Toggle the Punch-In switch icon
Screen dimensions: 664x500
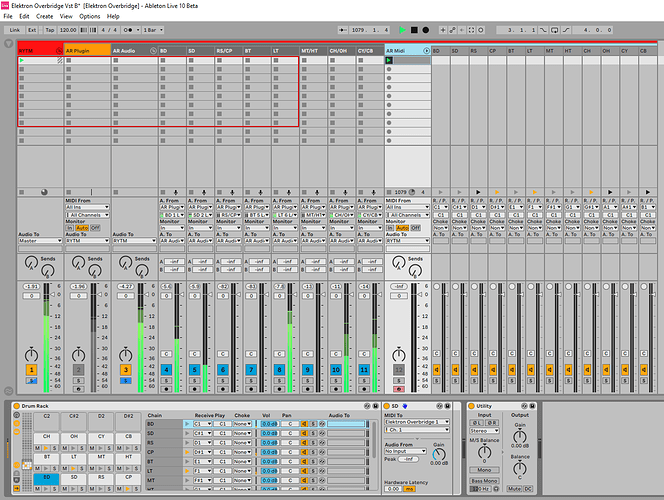pos(543,30)
